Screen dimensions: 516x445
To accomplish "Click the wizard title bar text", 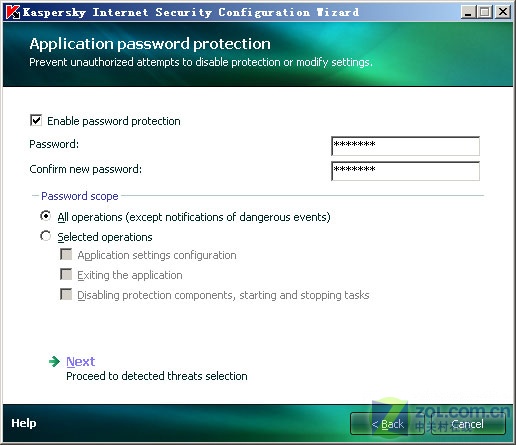I will [x=191, y=12].
